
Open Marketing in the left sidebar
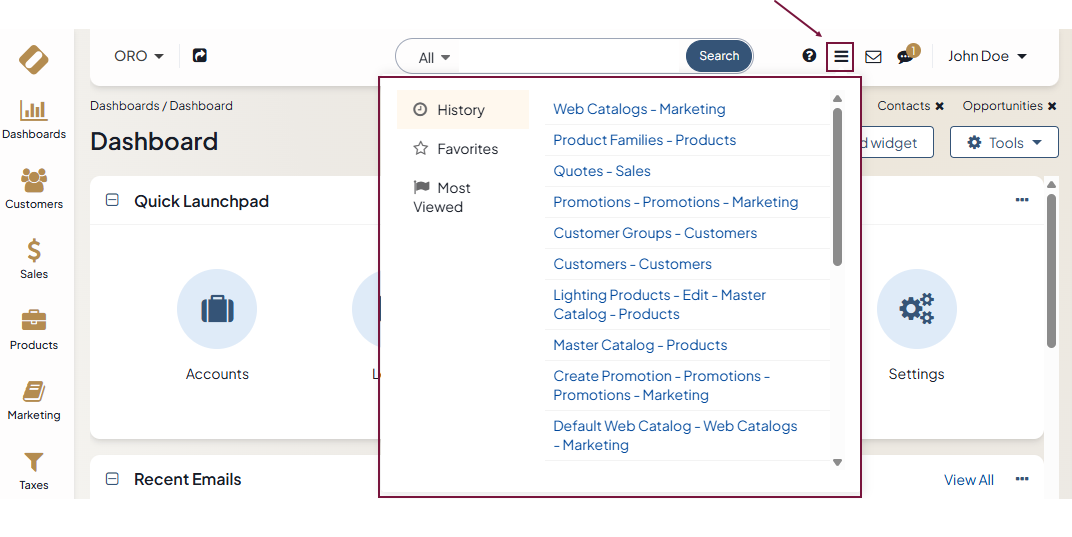pyautogui.click(x=34, y=399)
